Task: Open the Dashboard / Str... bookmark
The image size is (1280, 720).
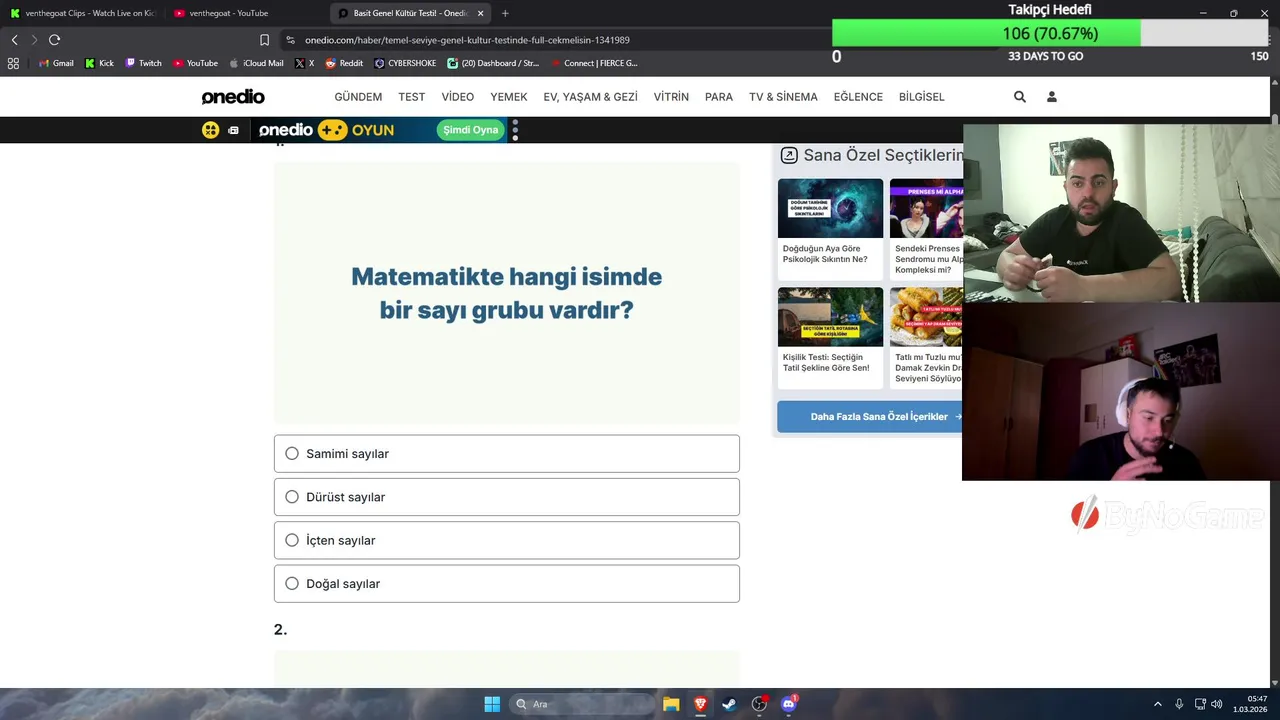Action: pyautogui.click(x=493, y=63)
